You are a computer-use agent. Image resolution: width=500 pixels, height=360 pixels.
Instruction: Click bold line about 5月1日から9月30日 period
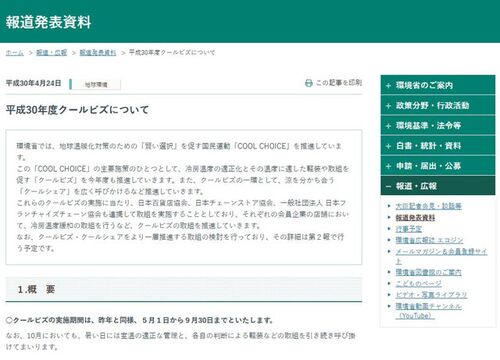coord(140,320)
